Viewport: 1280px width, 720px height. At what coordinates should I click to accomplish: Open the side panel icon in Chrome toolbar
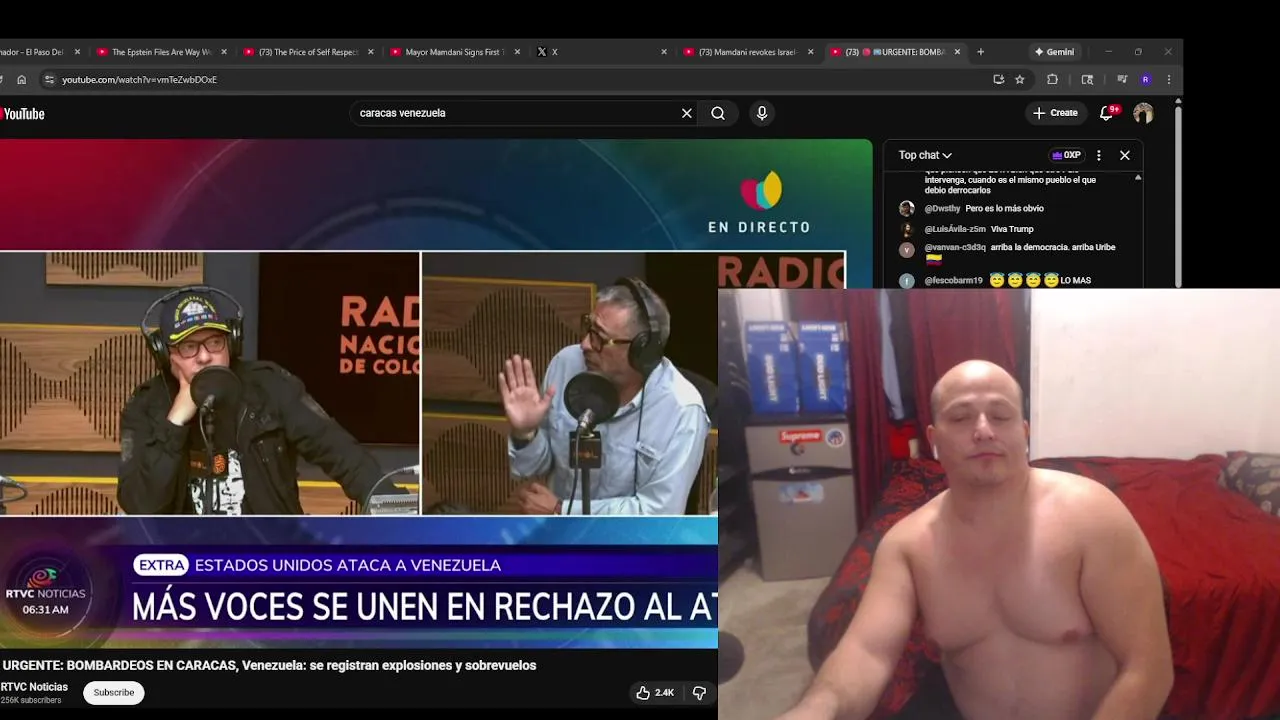click(x=1087, y=80)
